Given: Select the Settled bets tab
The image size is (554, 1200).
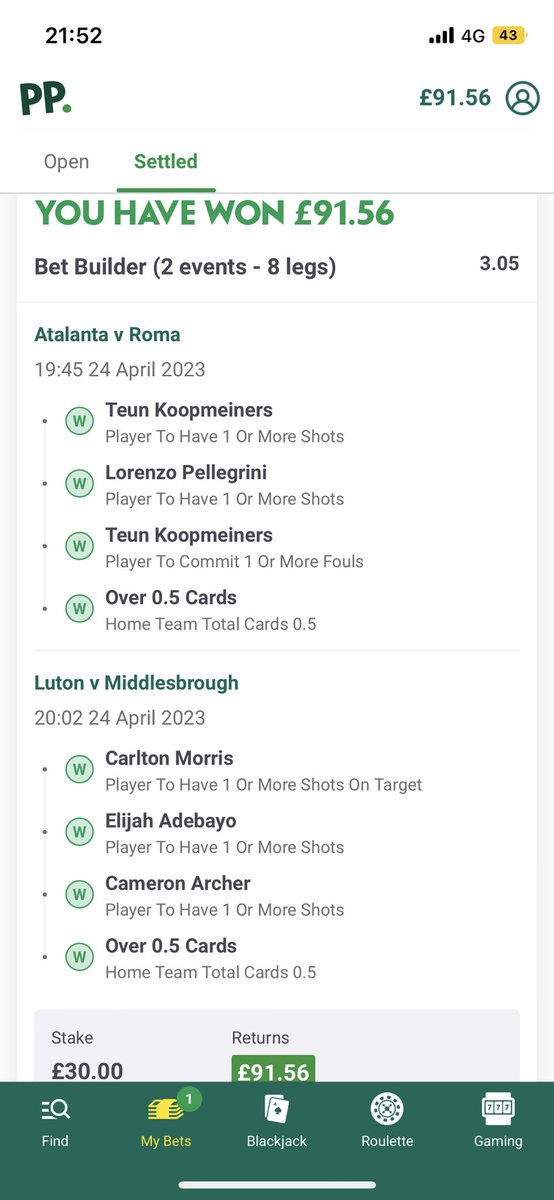Looking at the screenshot, I should pos(166,162).
